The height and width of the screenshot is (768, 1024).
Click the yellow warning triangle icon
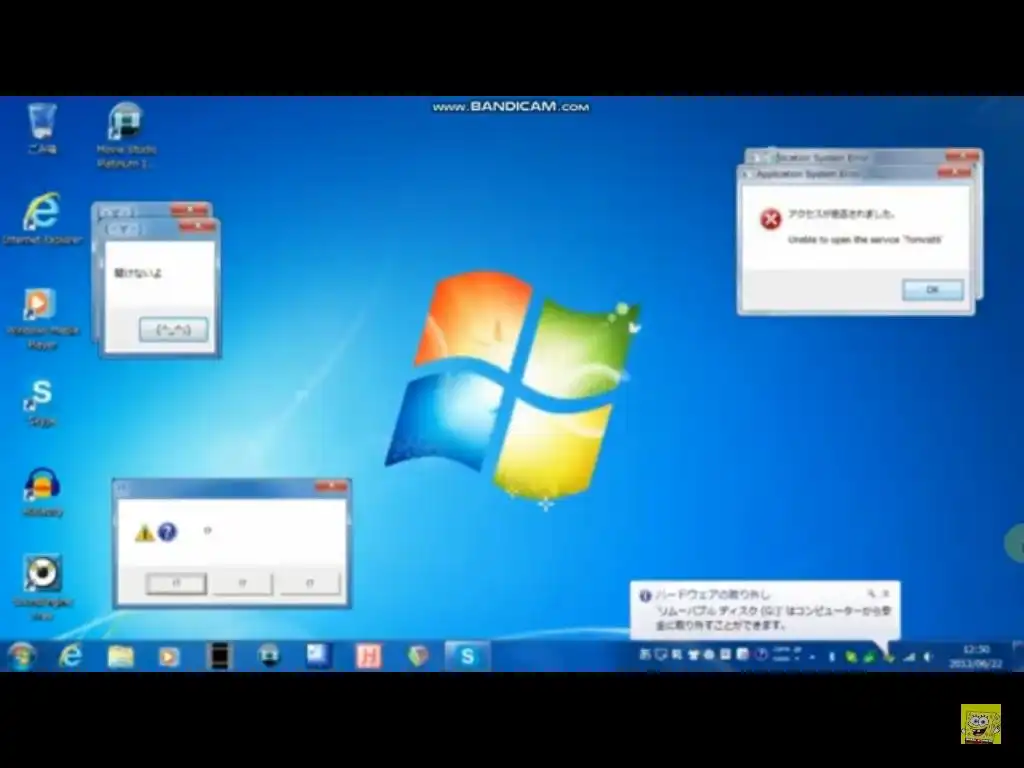pos(144,533)
